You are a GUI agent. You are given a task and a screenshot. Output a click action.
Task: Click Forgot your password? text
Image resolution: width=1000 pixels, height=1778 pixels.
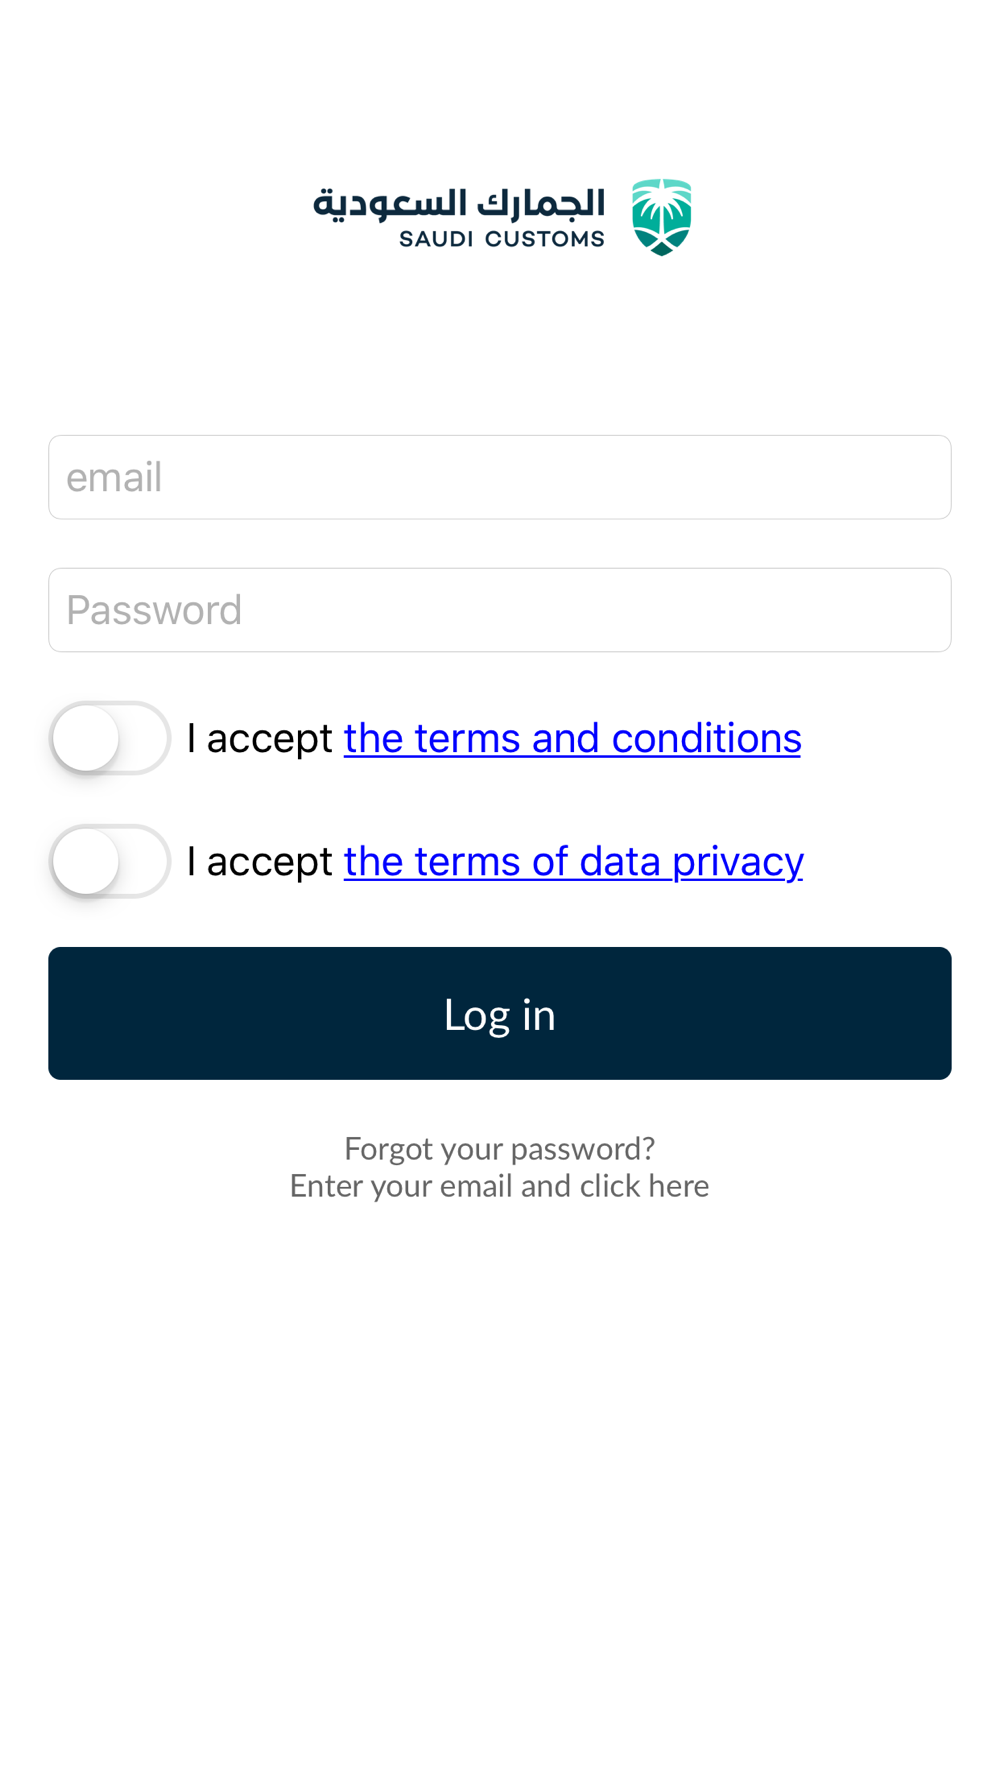[500, 1148]
